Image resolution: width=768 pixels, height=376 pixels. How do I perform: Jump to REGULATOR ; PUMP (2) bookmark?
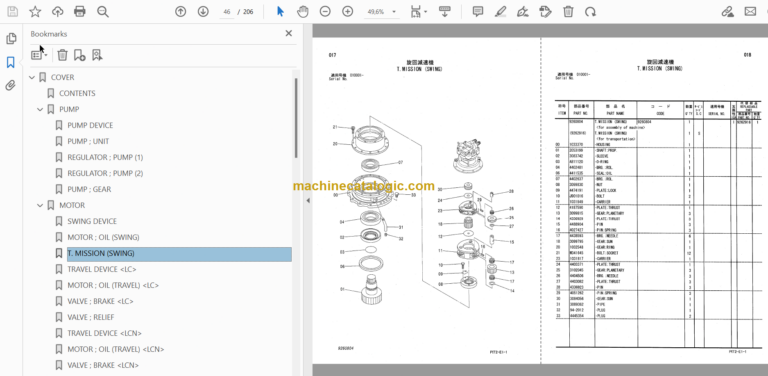[x=105, y=173]
